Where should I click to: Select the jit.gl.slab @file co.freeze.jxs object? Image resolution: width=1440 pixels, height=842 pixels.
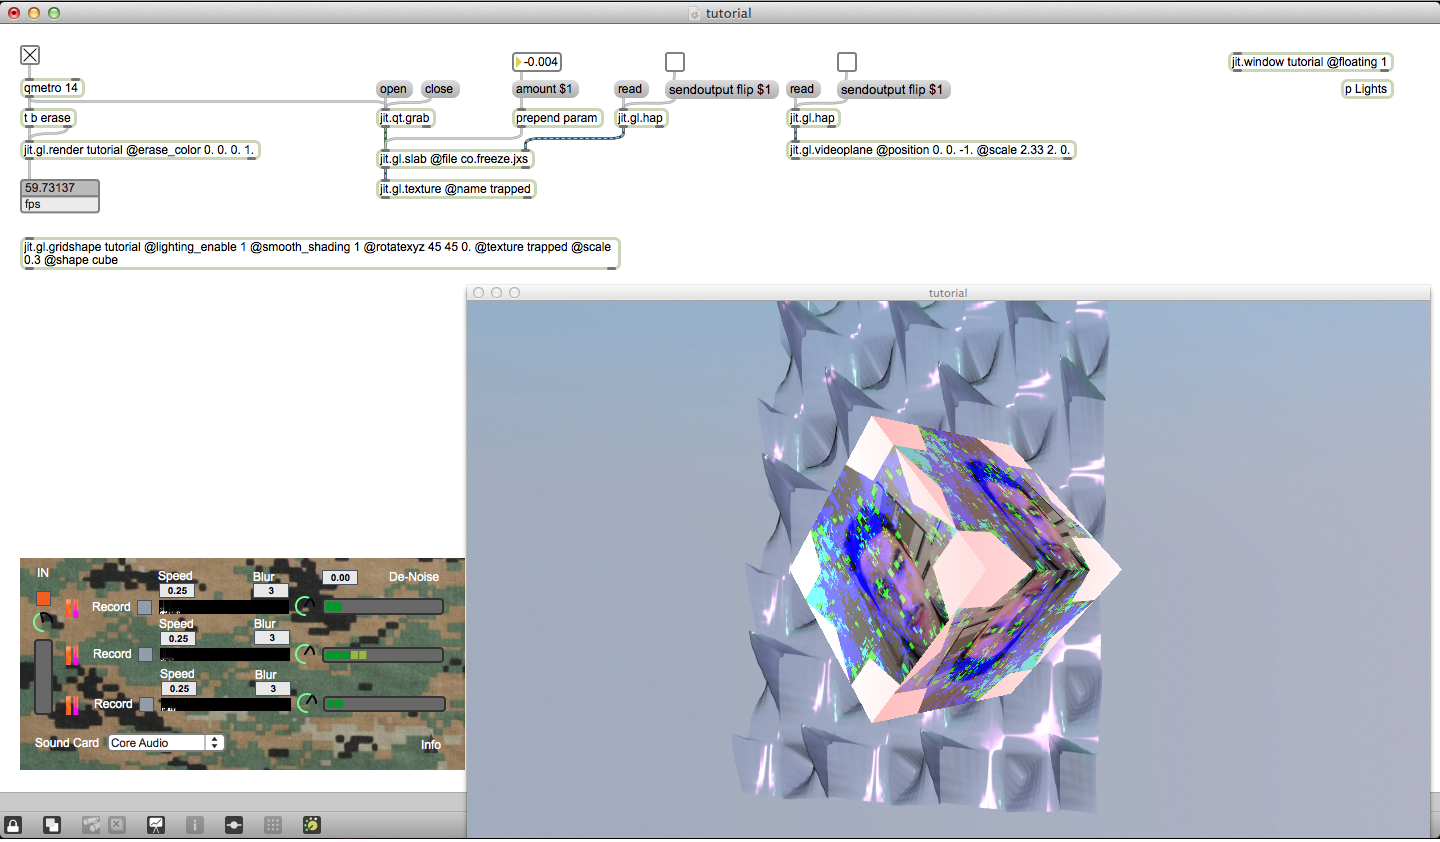click(455, 159)
